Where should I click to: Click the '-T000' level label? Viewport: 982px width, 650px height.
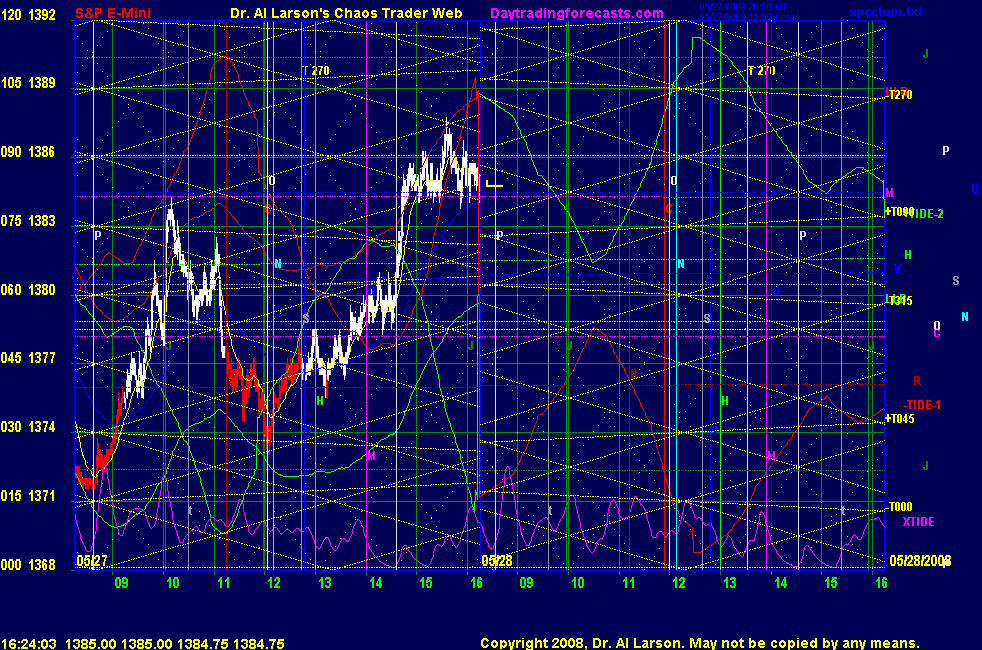[900, 507]
